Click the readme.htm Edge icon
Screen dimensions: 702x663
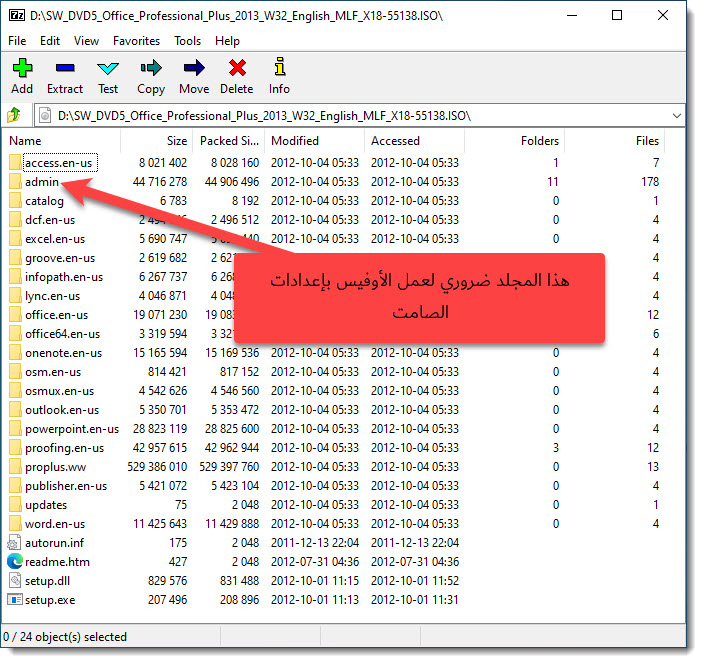point(15,562)
